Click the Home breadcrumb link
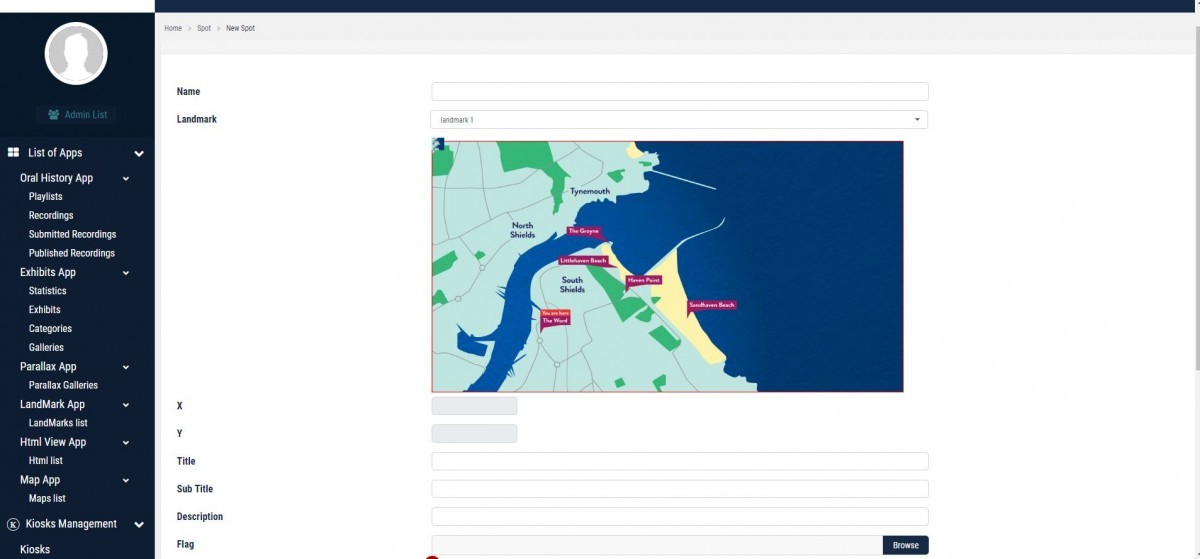1200x559 pixels. 173,28
